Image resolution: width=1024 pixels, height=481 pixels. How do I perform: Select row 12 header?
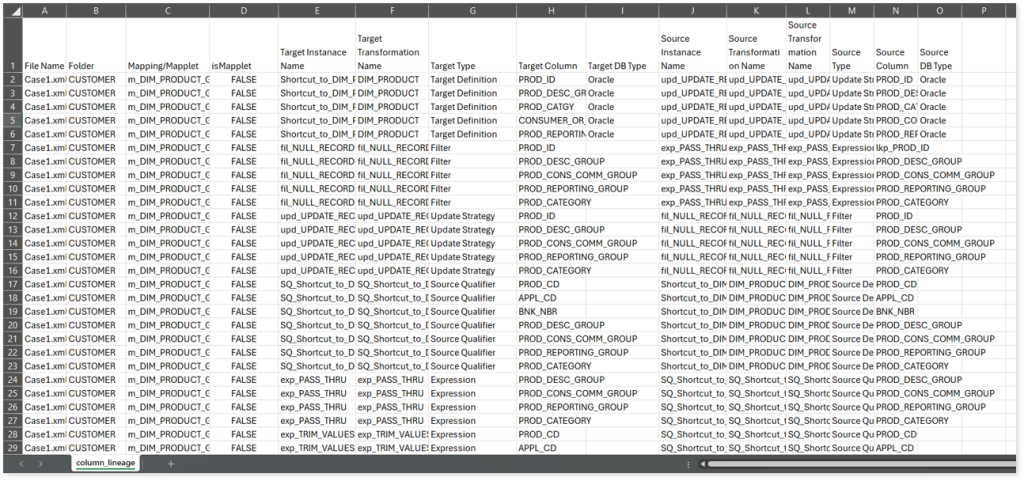click(x=12, y=216)
